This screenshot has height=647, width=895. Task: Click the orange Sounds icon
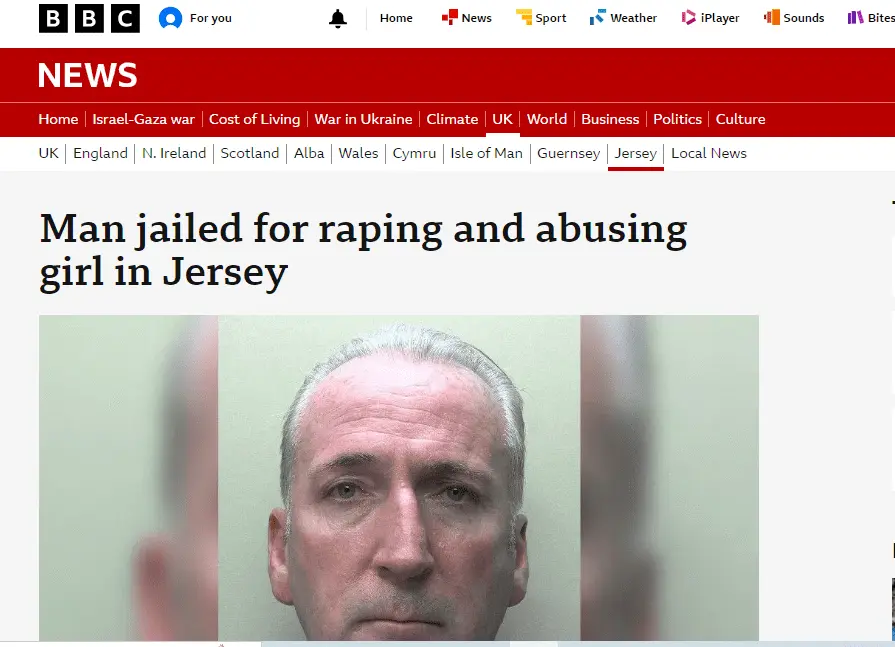coord(772,17)
